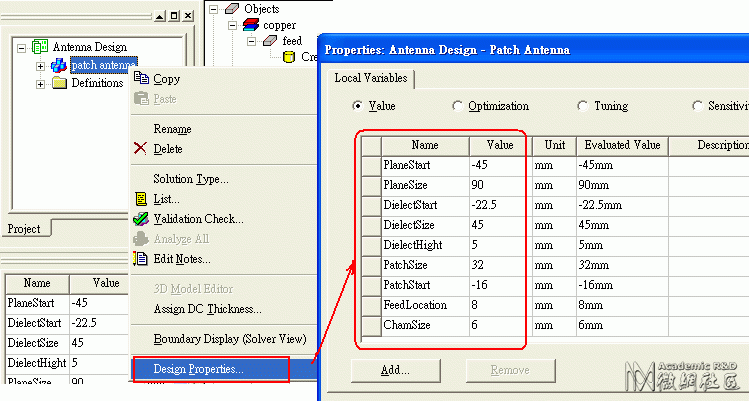This screenshot has width=749, height=401.
Task: Select the PatchSize row header cell
Action: coord(371,265)
